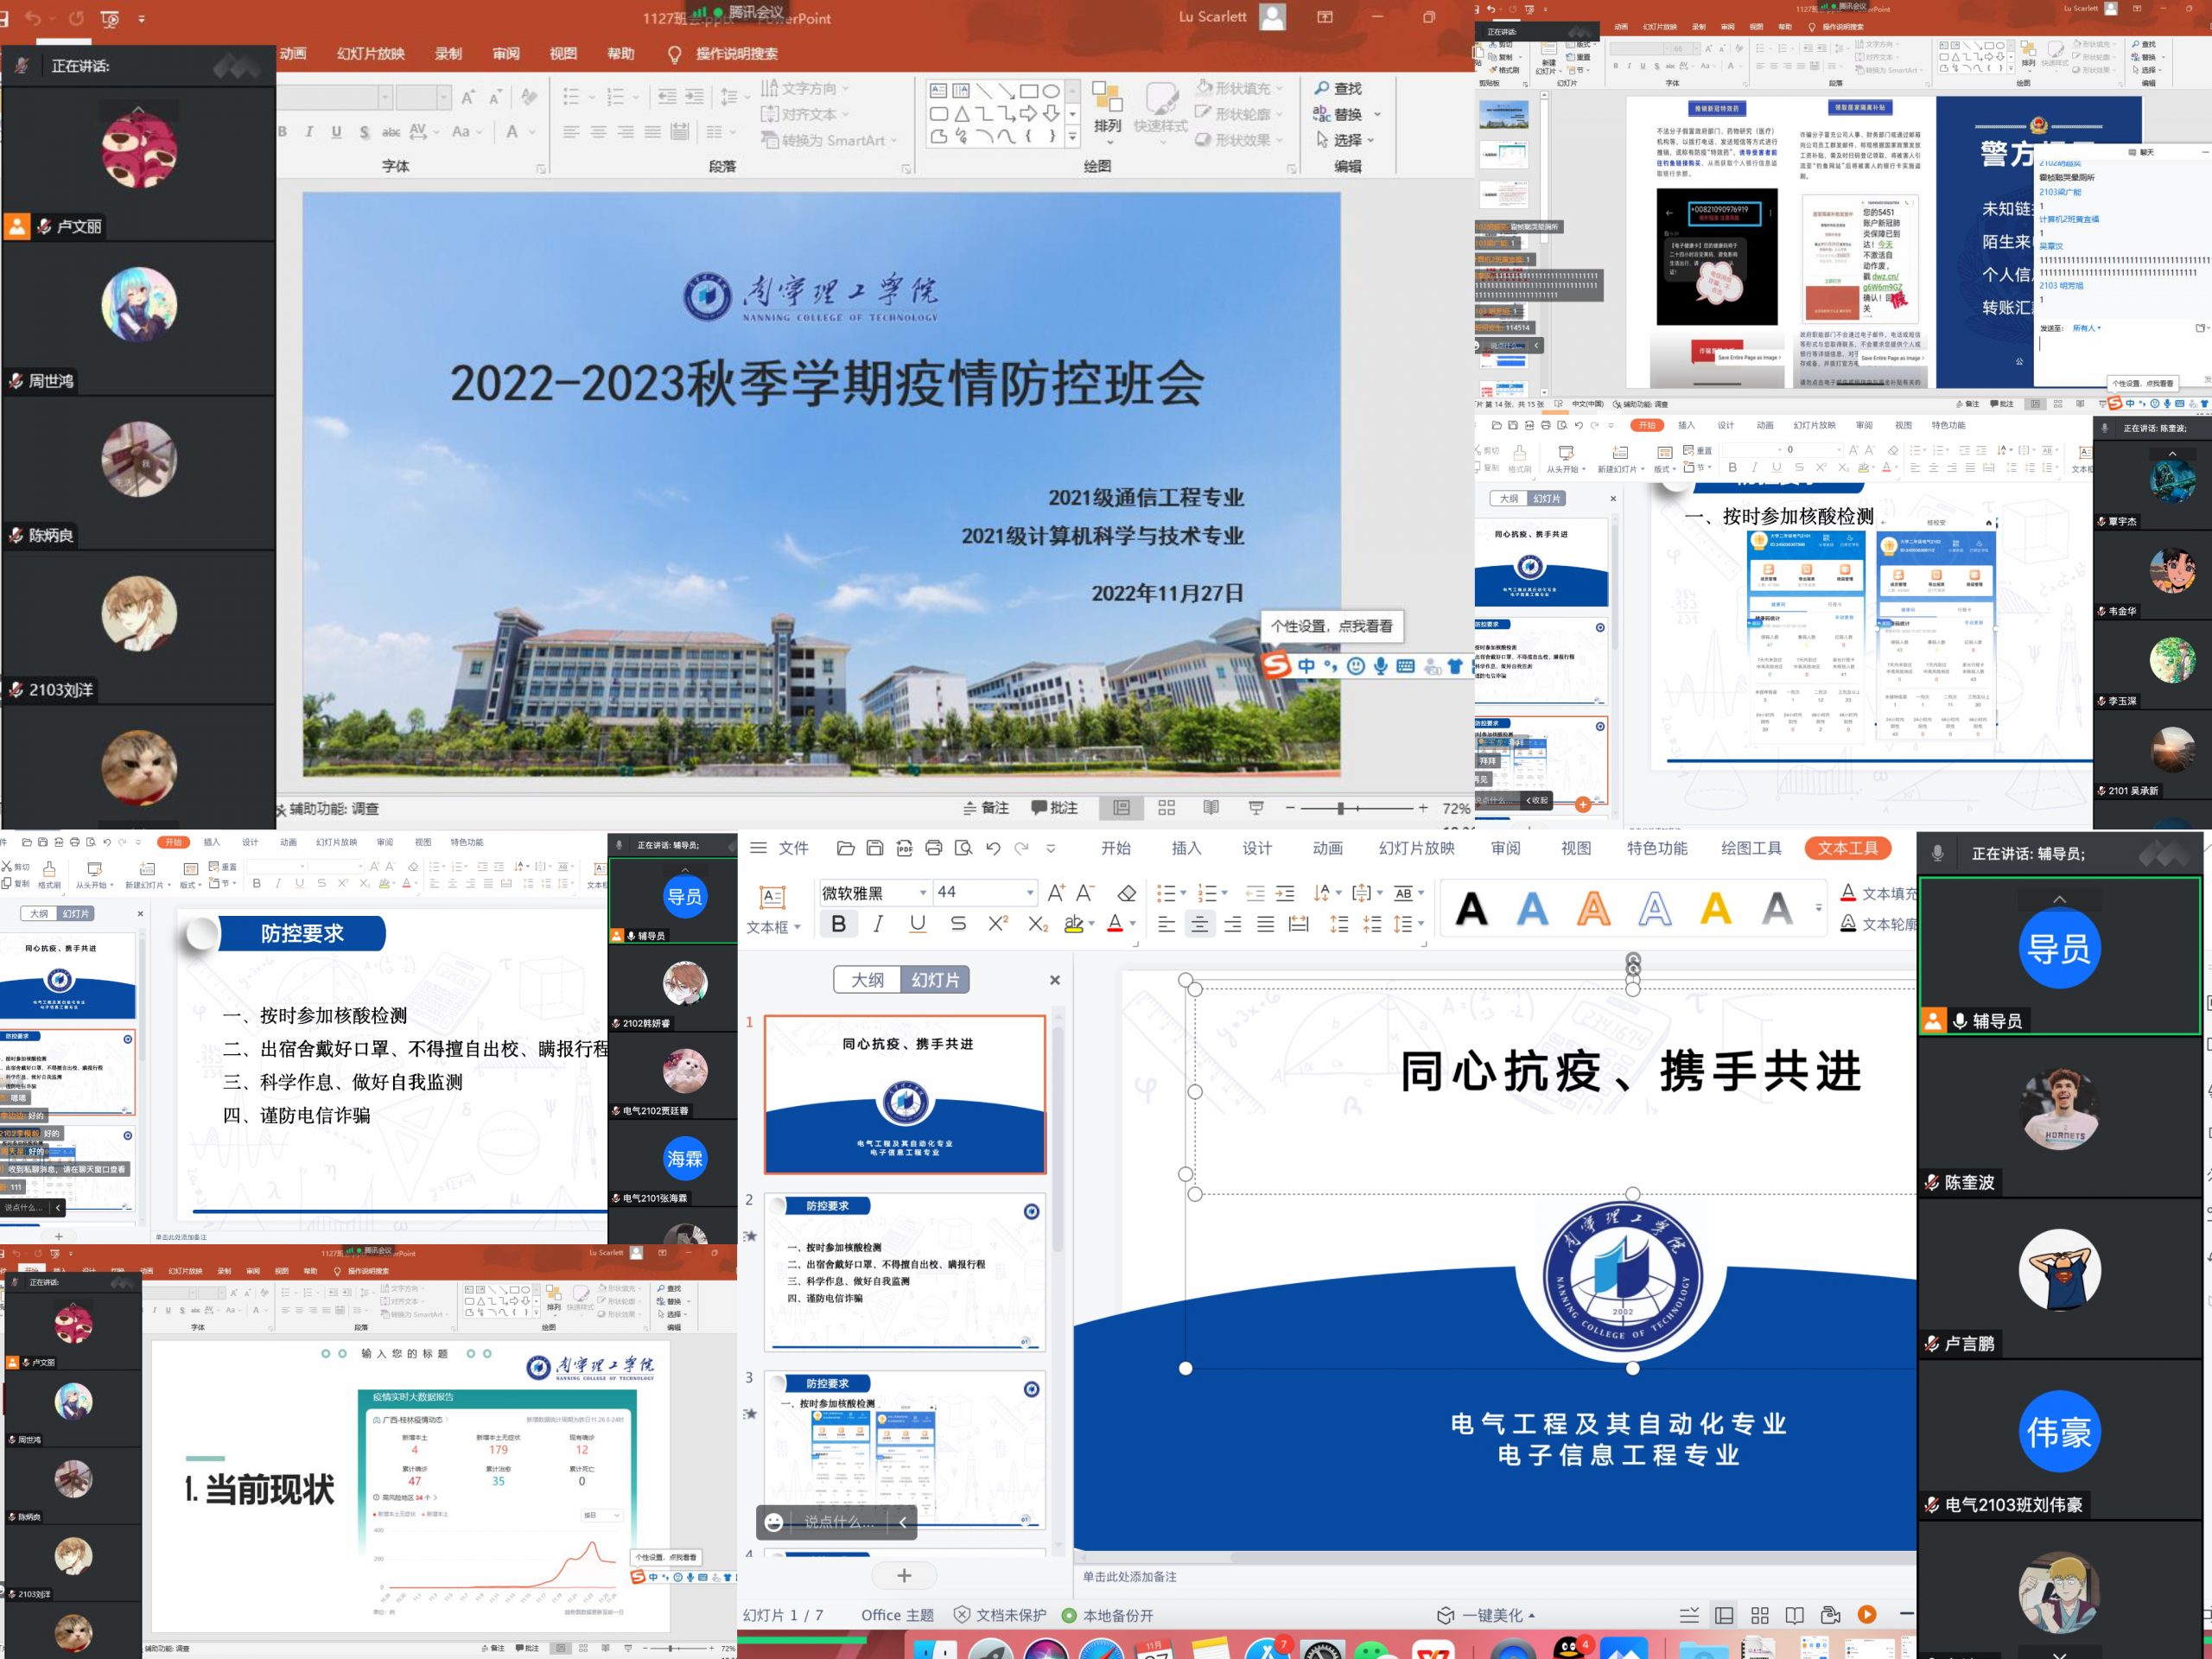Viewport: 2212px width, 1659px height.
Task: Start slideshow with the orange play icon
Action: tap(1866, 1614)
